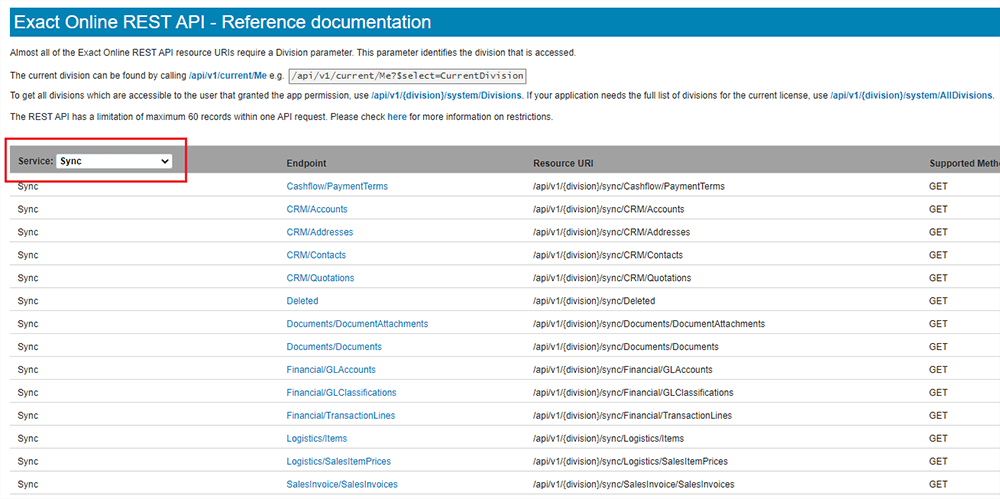
Task: Click resource URI /api/v1/{division}/sync/Cashflow/PaymentTerms
Action: (x=629, y=186)
